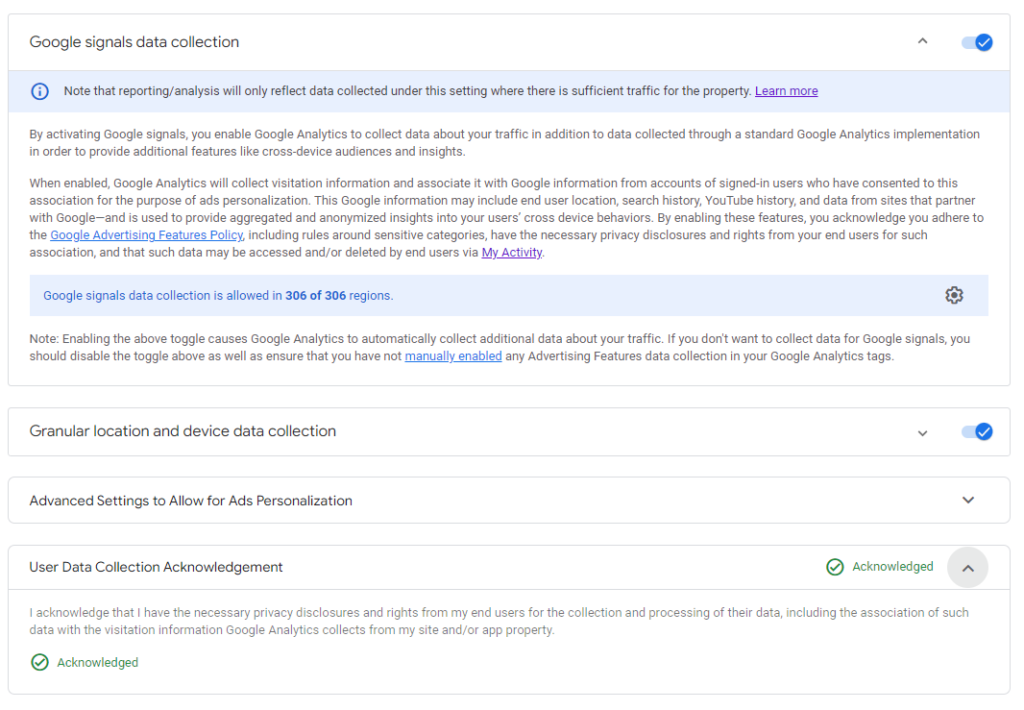Open the Learn more link
This screenshot has height=710, width=1024.
[786, 91]
